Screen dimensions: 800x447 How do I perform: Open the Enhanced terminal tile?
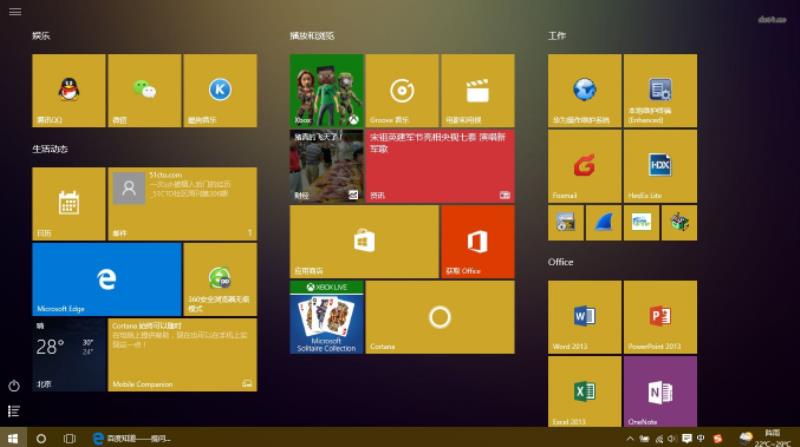(x=660, y=91)
